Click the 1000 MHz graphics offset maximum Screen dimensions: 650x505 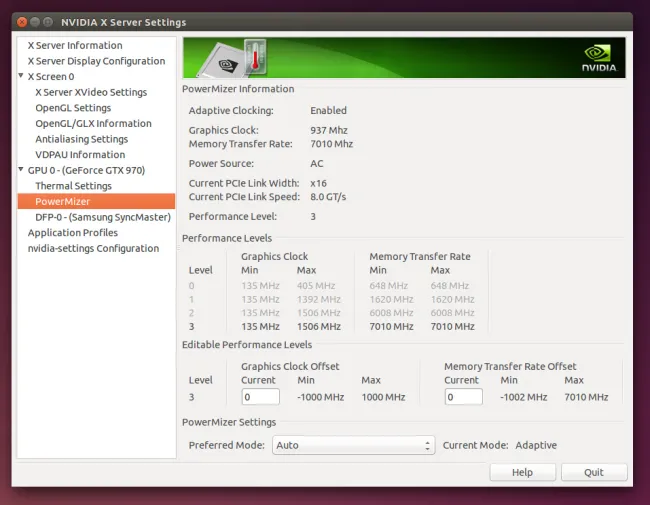tap(383, 397)
